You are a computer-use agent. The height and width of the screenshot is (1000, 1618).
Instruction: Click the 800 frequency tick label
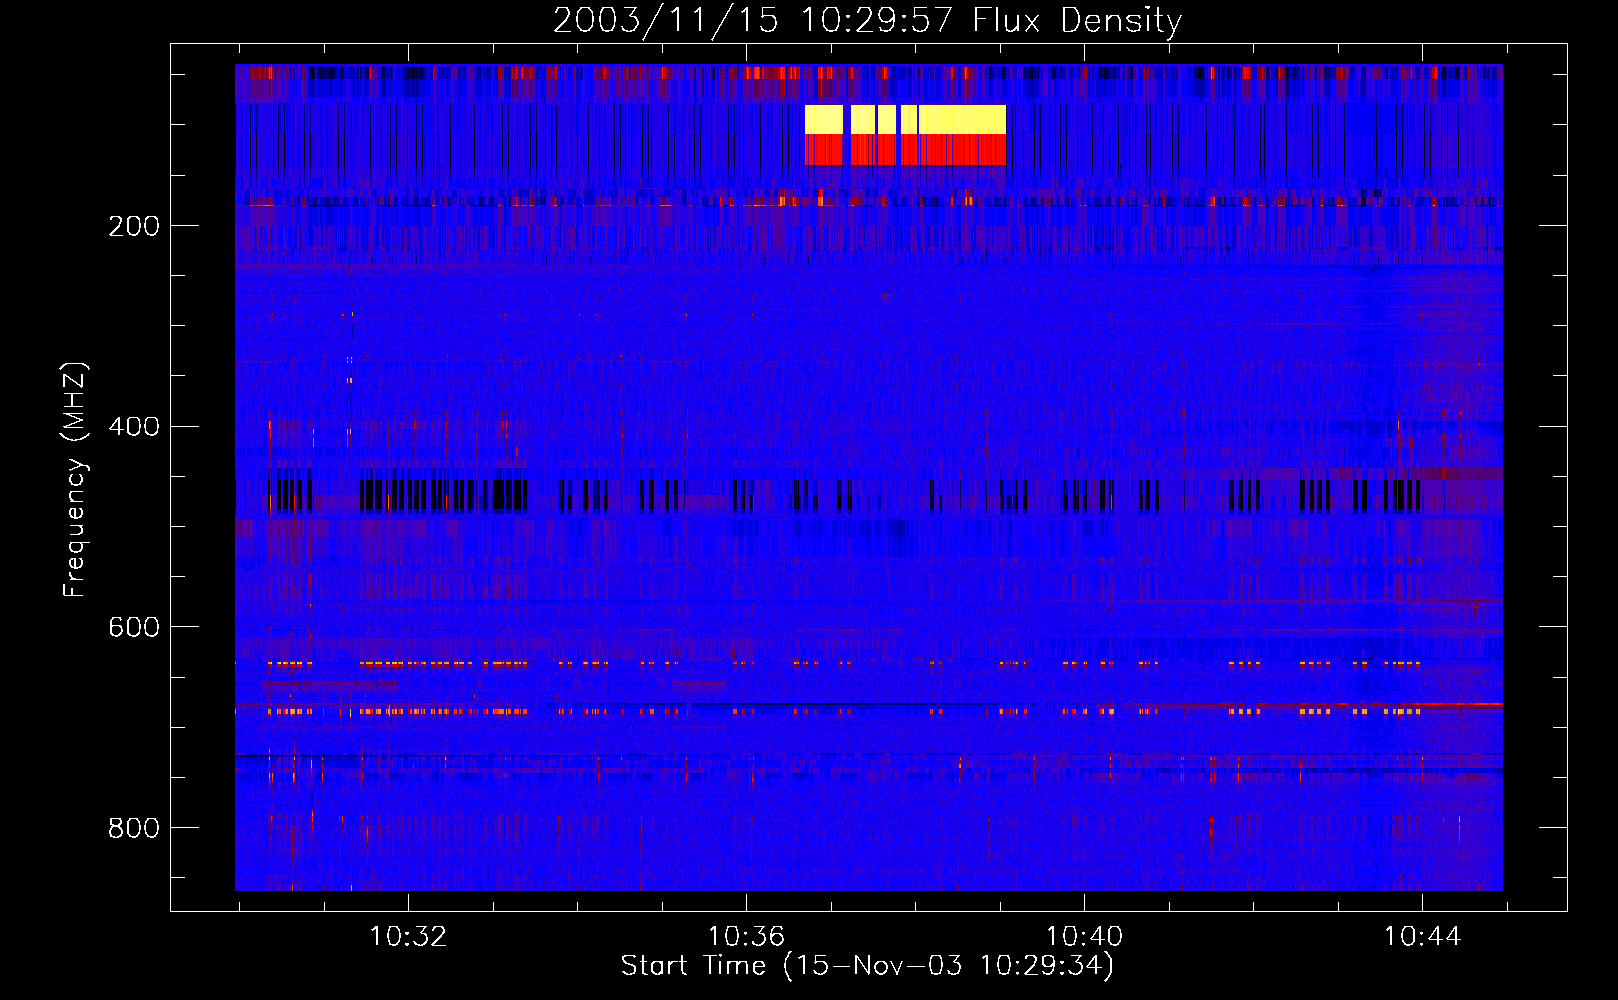pos(134,828)
